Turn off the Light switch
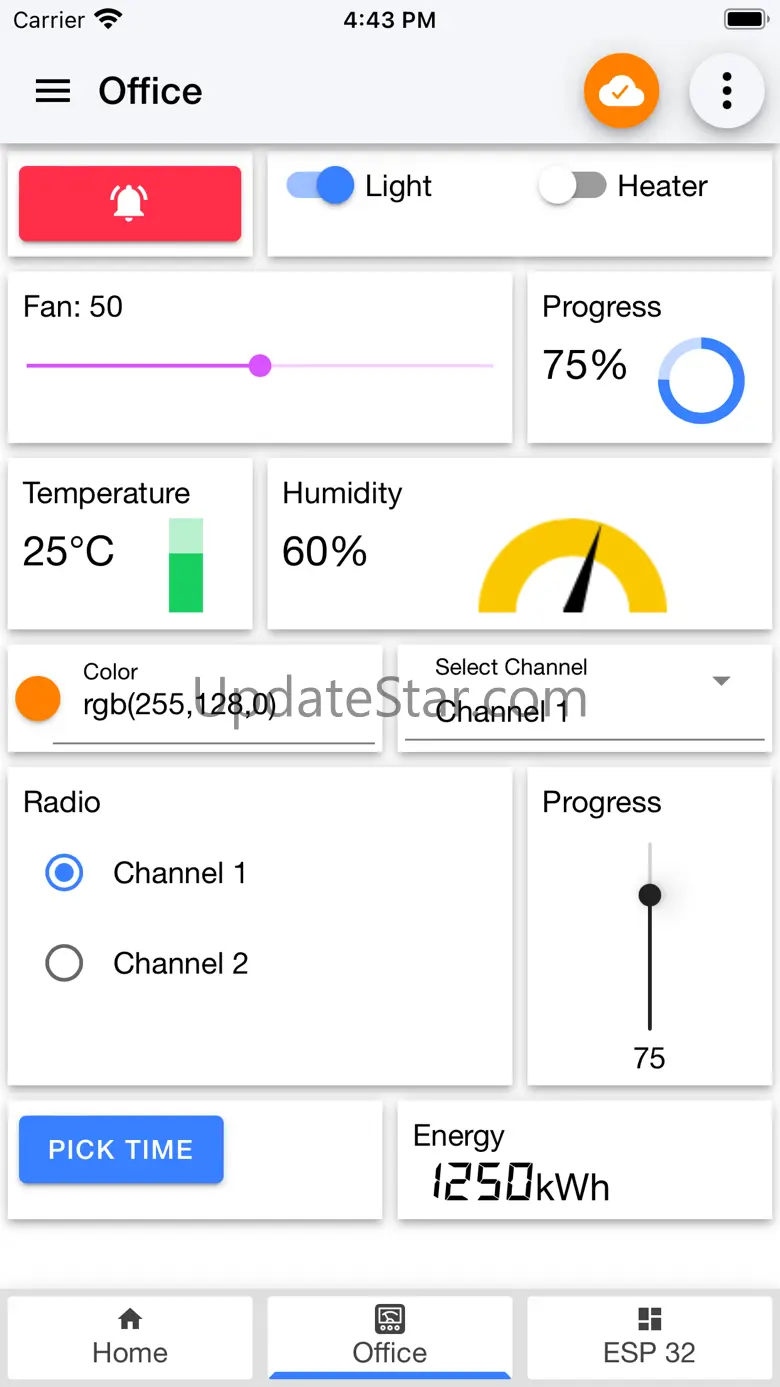 click(322, 186)
